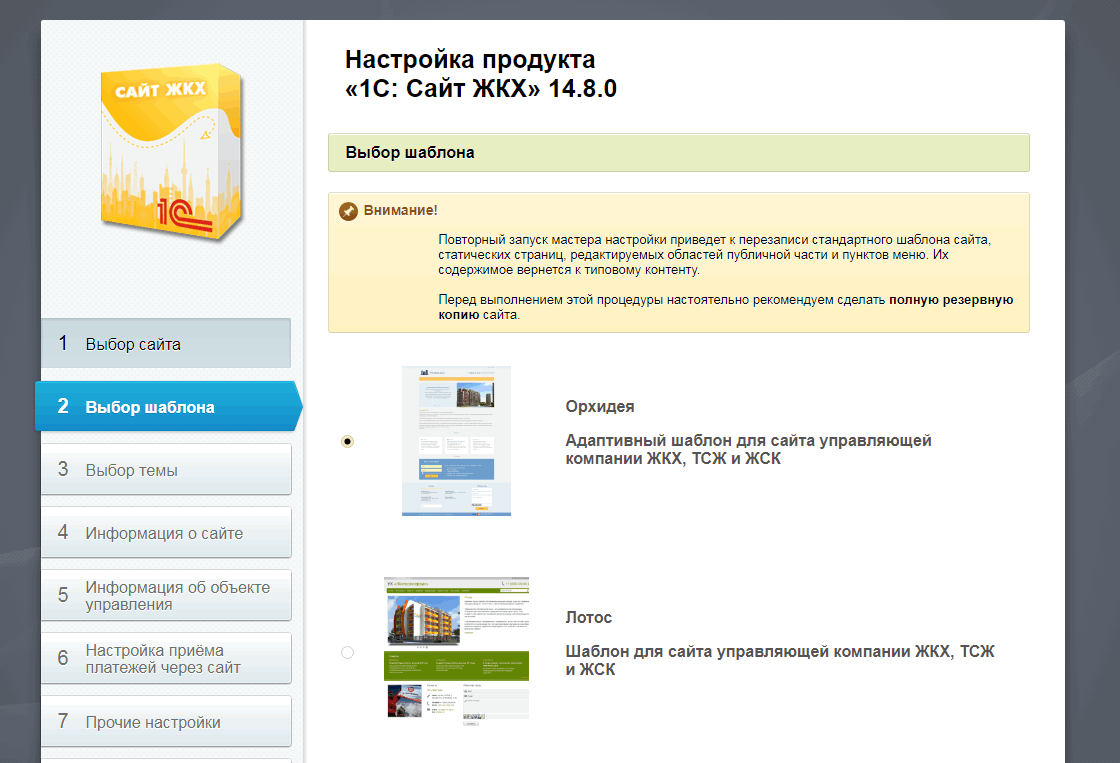Click the Лотос template title
Image resolution: width=1120 pixels, height=763 pixels.
(x=589, y=617)
